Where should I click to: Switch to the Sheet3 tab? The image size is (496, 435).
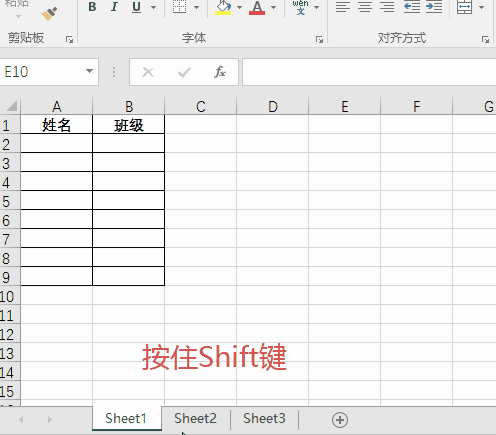tap(264, 418)
